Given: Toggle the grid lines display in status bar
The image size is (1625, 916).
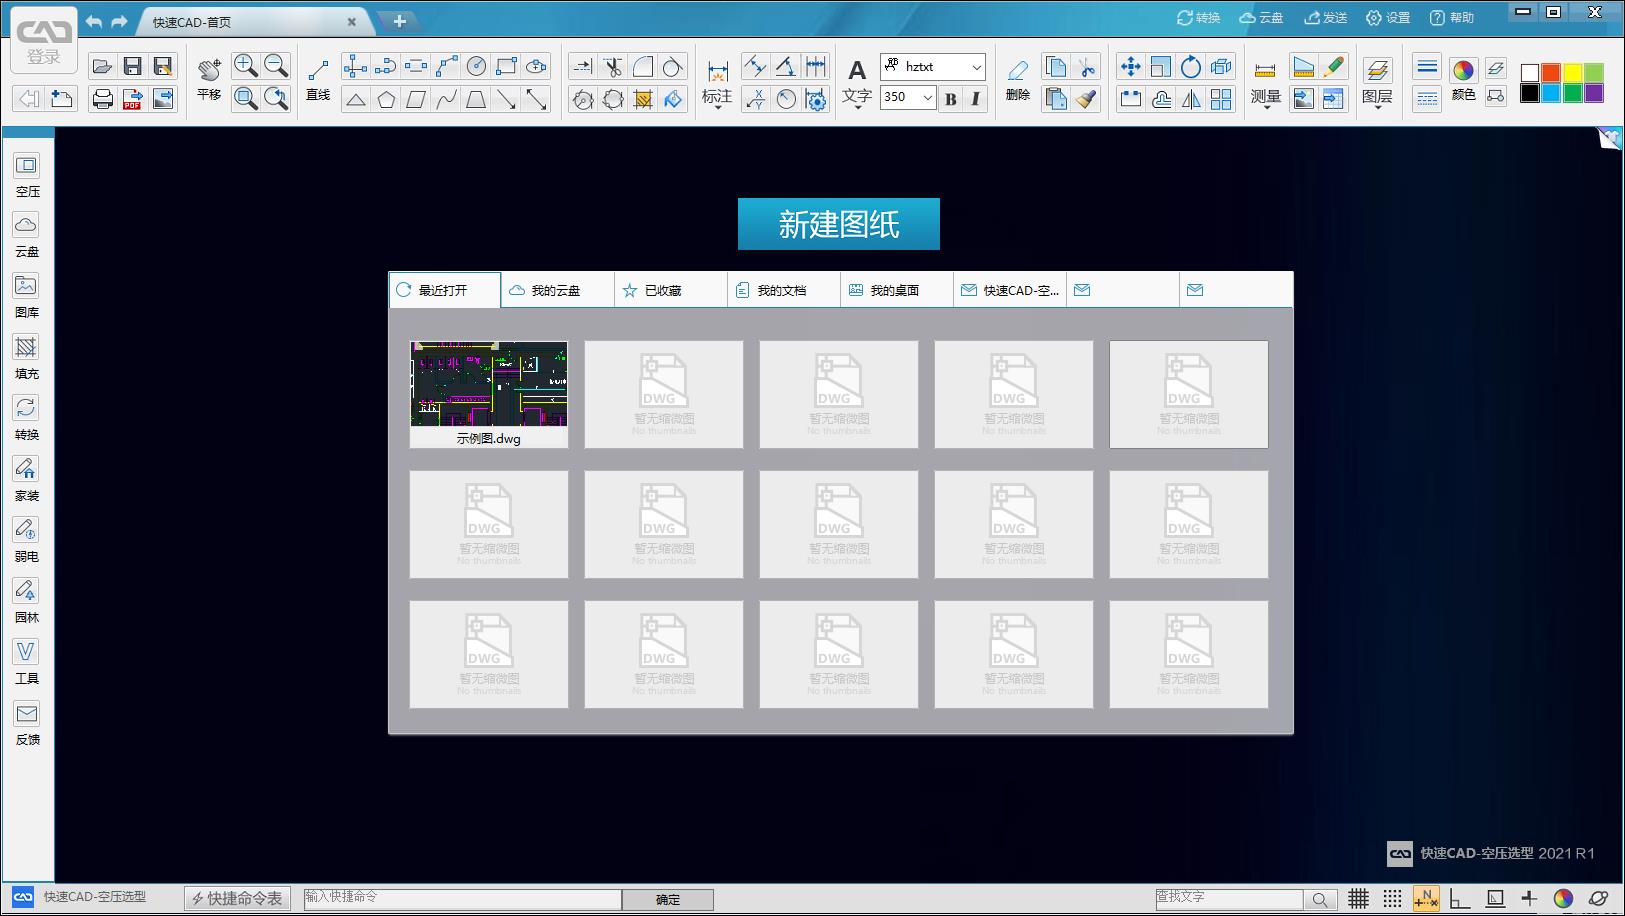Looking at the screenshot, I should (1358, 898).
